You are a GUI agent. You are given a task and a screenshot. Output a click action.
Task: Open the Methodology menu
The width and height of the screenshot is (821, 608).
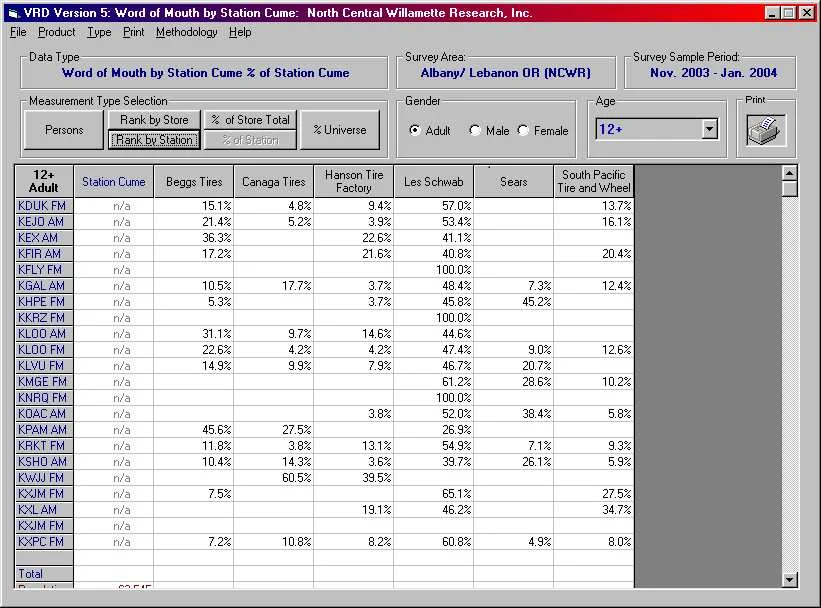click(186, 32)
